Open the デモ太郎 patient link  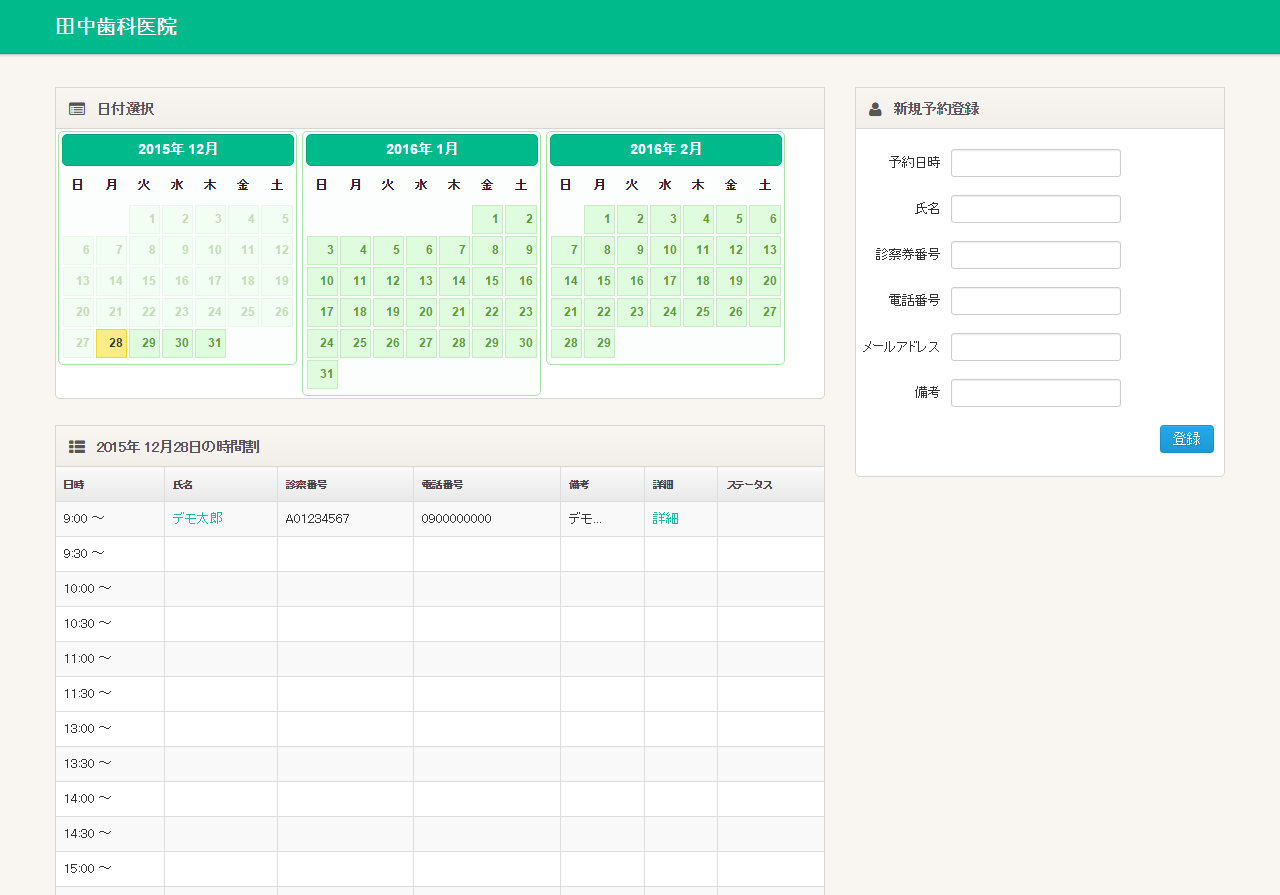coord(197,518)
